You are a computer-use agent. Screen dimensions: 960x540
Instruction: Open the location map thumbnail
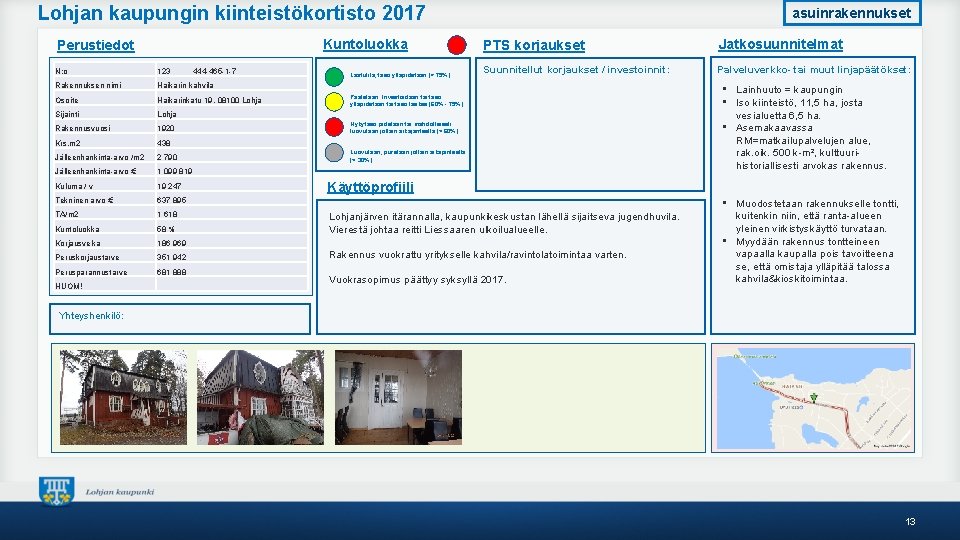pyautogui.click(x=814, y=398)
